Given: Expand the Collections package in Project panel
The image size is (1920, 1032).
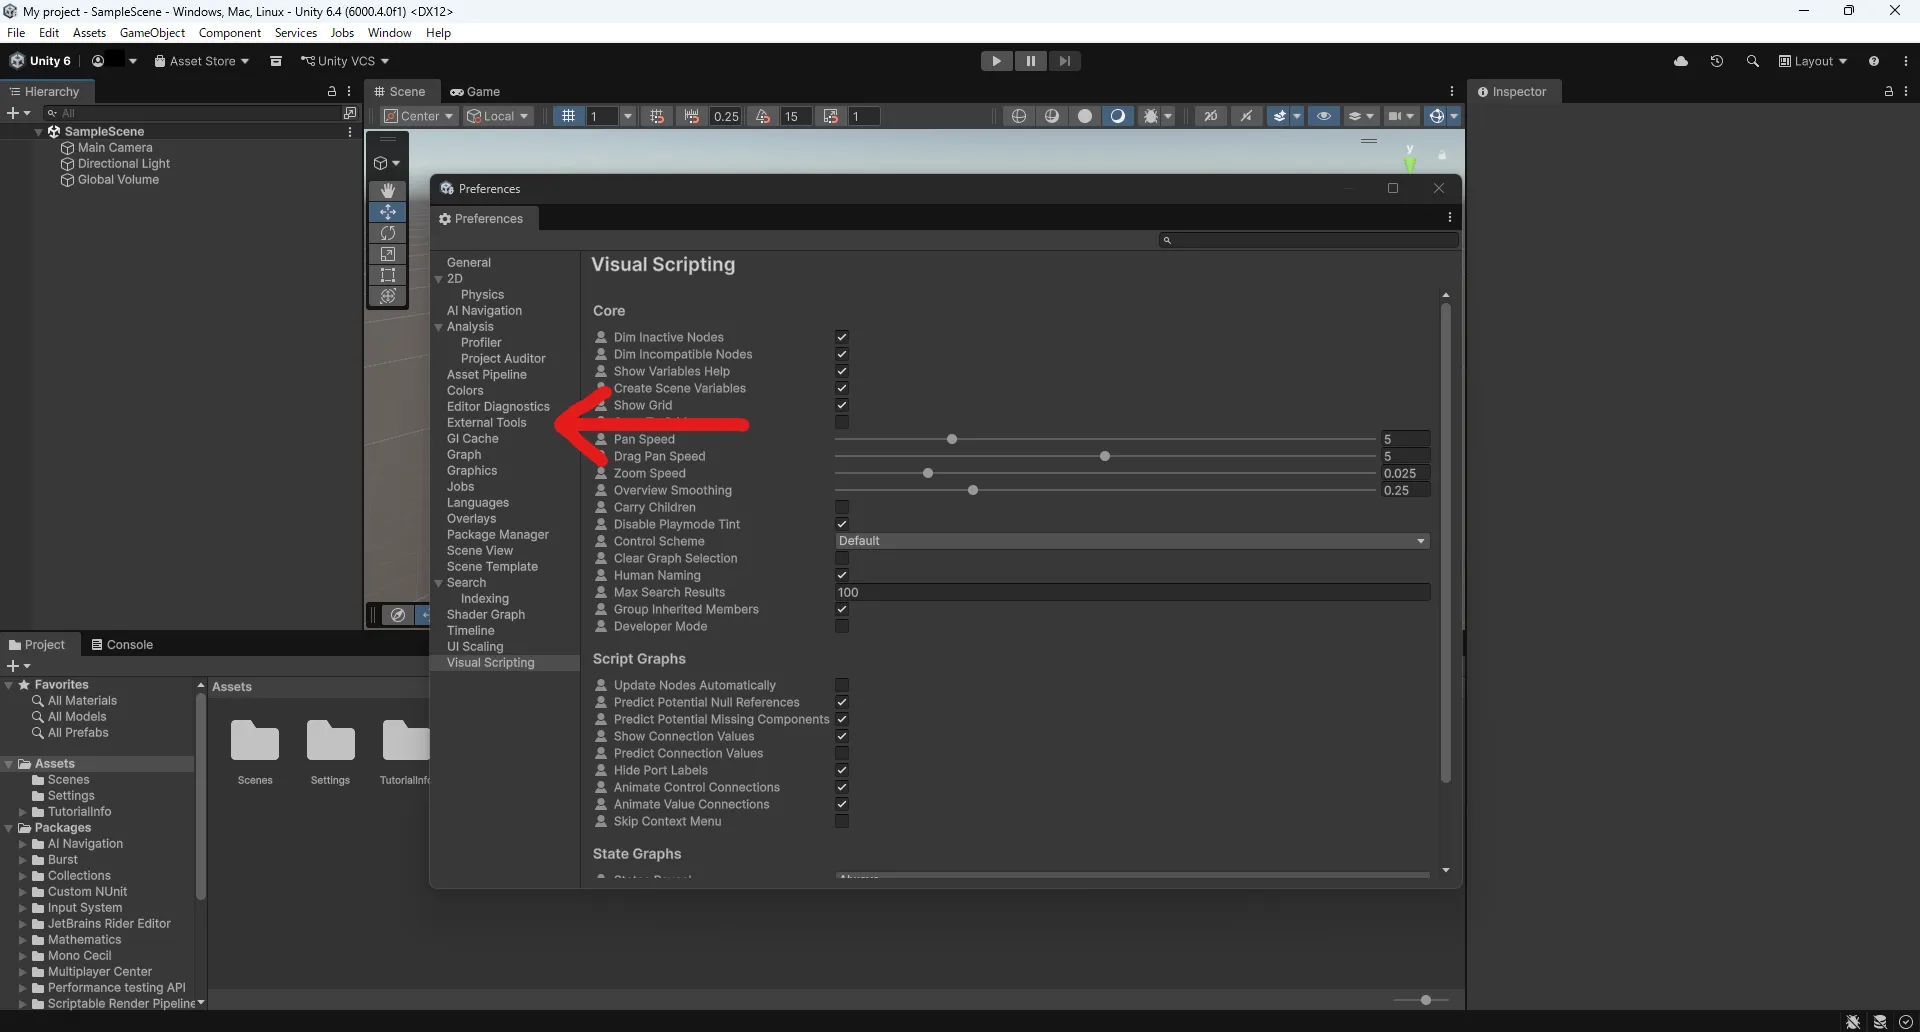Looking at the screenshot, I should tap(22, 875).
